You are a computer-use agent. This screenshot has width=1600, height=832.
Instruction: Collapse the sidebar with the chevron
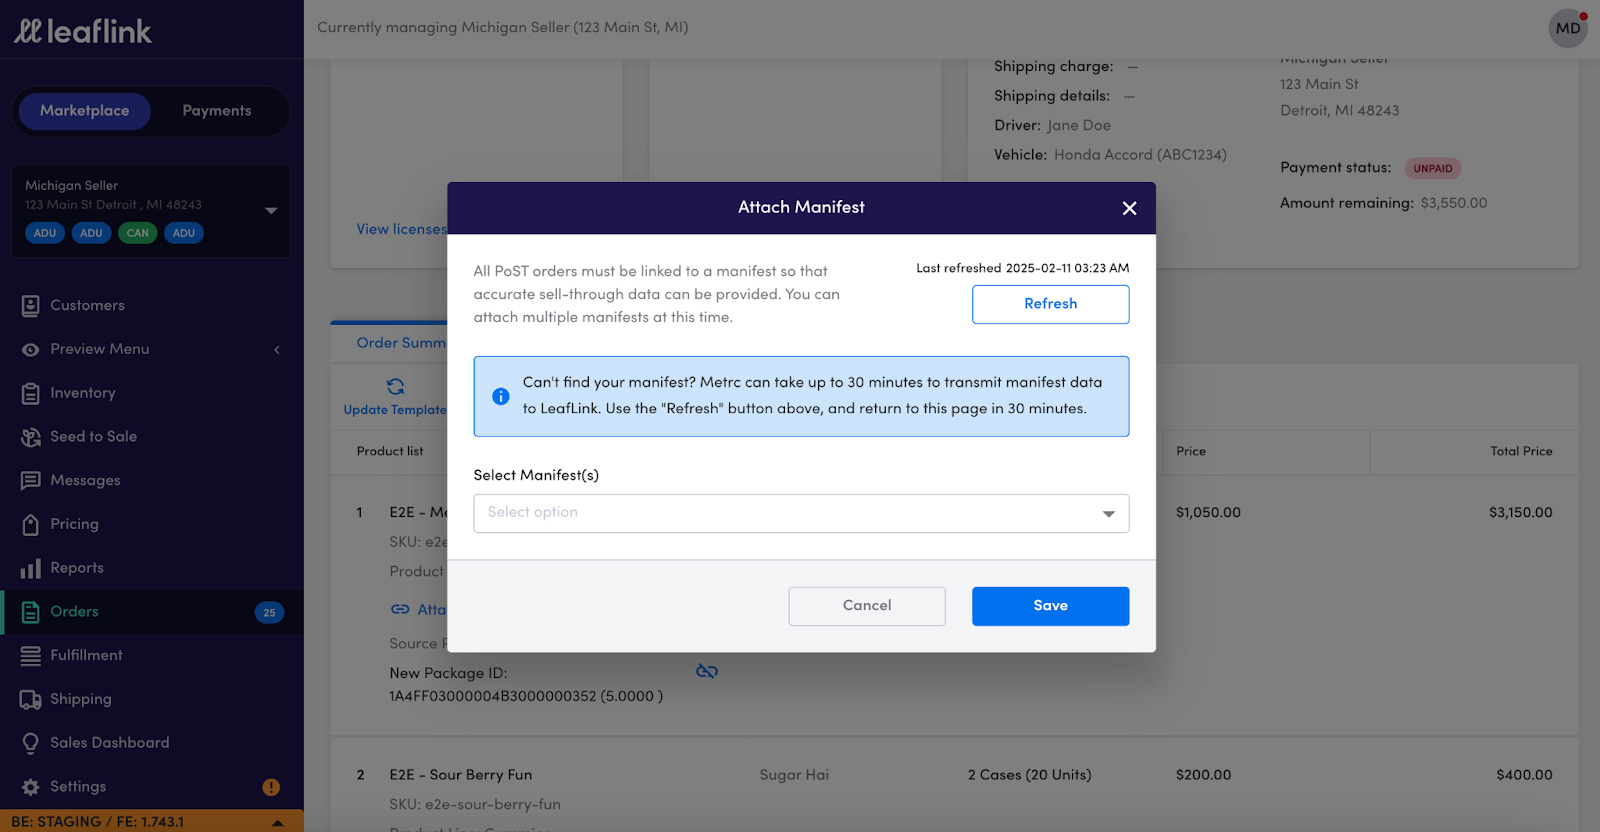point(277,349)
